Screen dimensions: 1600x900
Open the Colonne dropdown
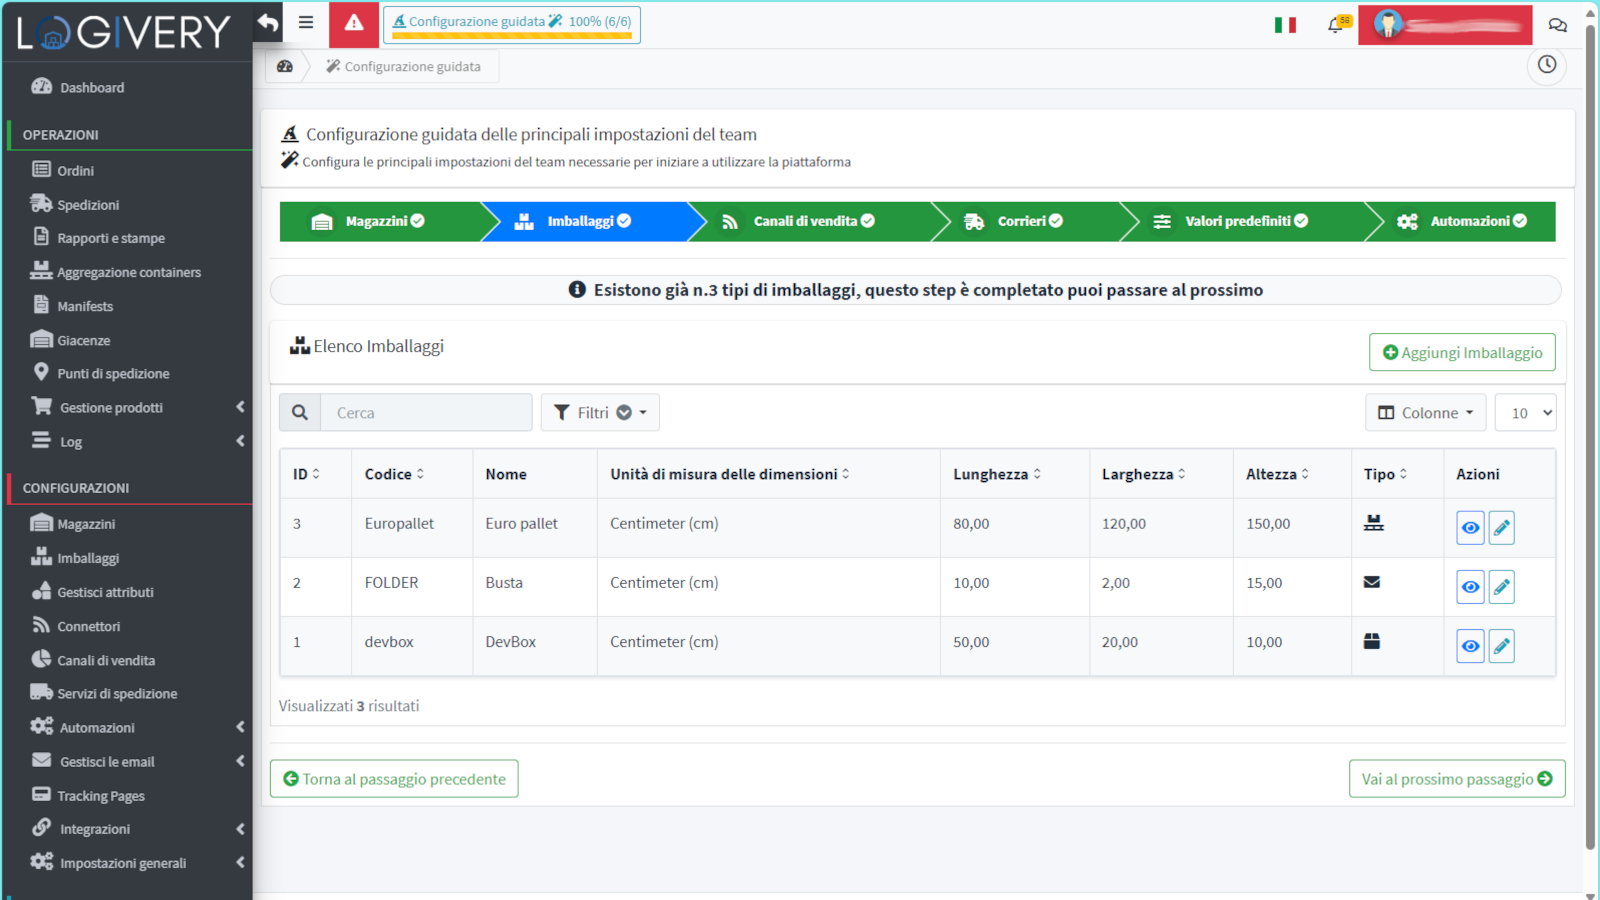(x=1425, y=412)
